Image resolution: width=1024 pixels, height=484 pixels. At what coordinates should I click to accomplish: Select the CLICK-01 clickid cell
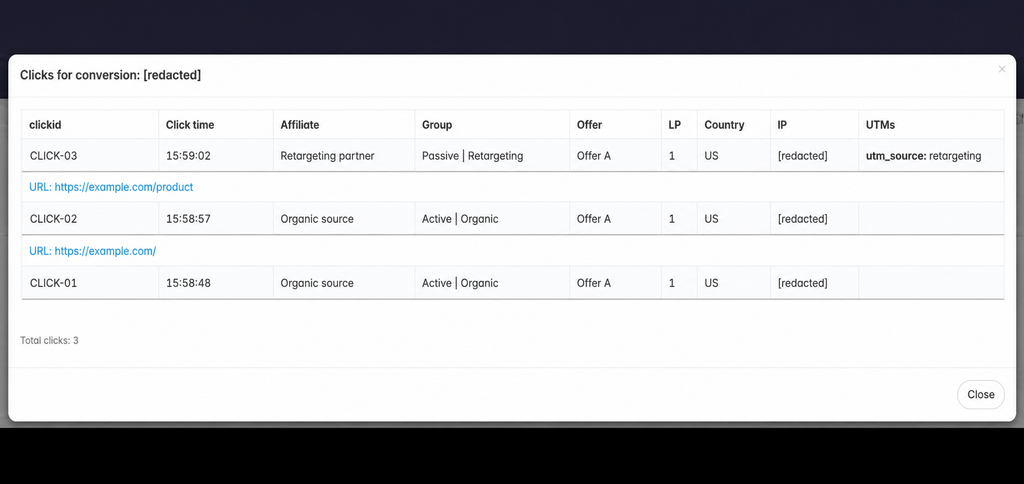[90, 283]
